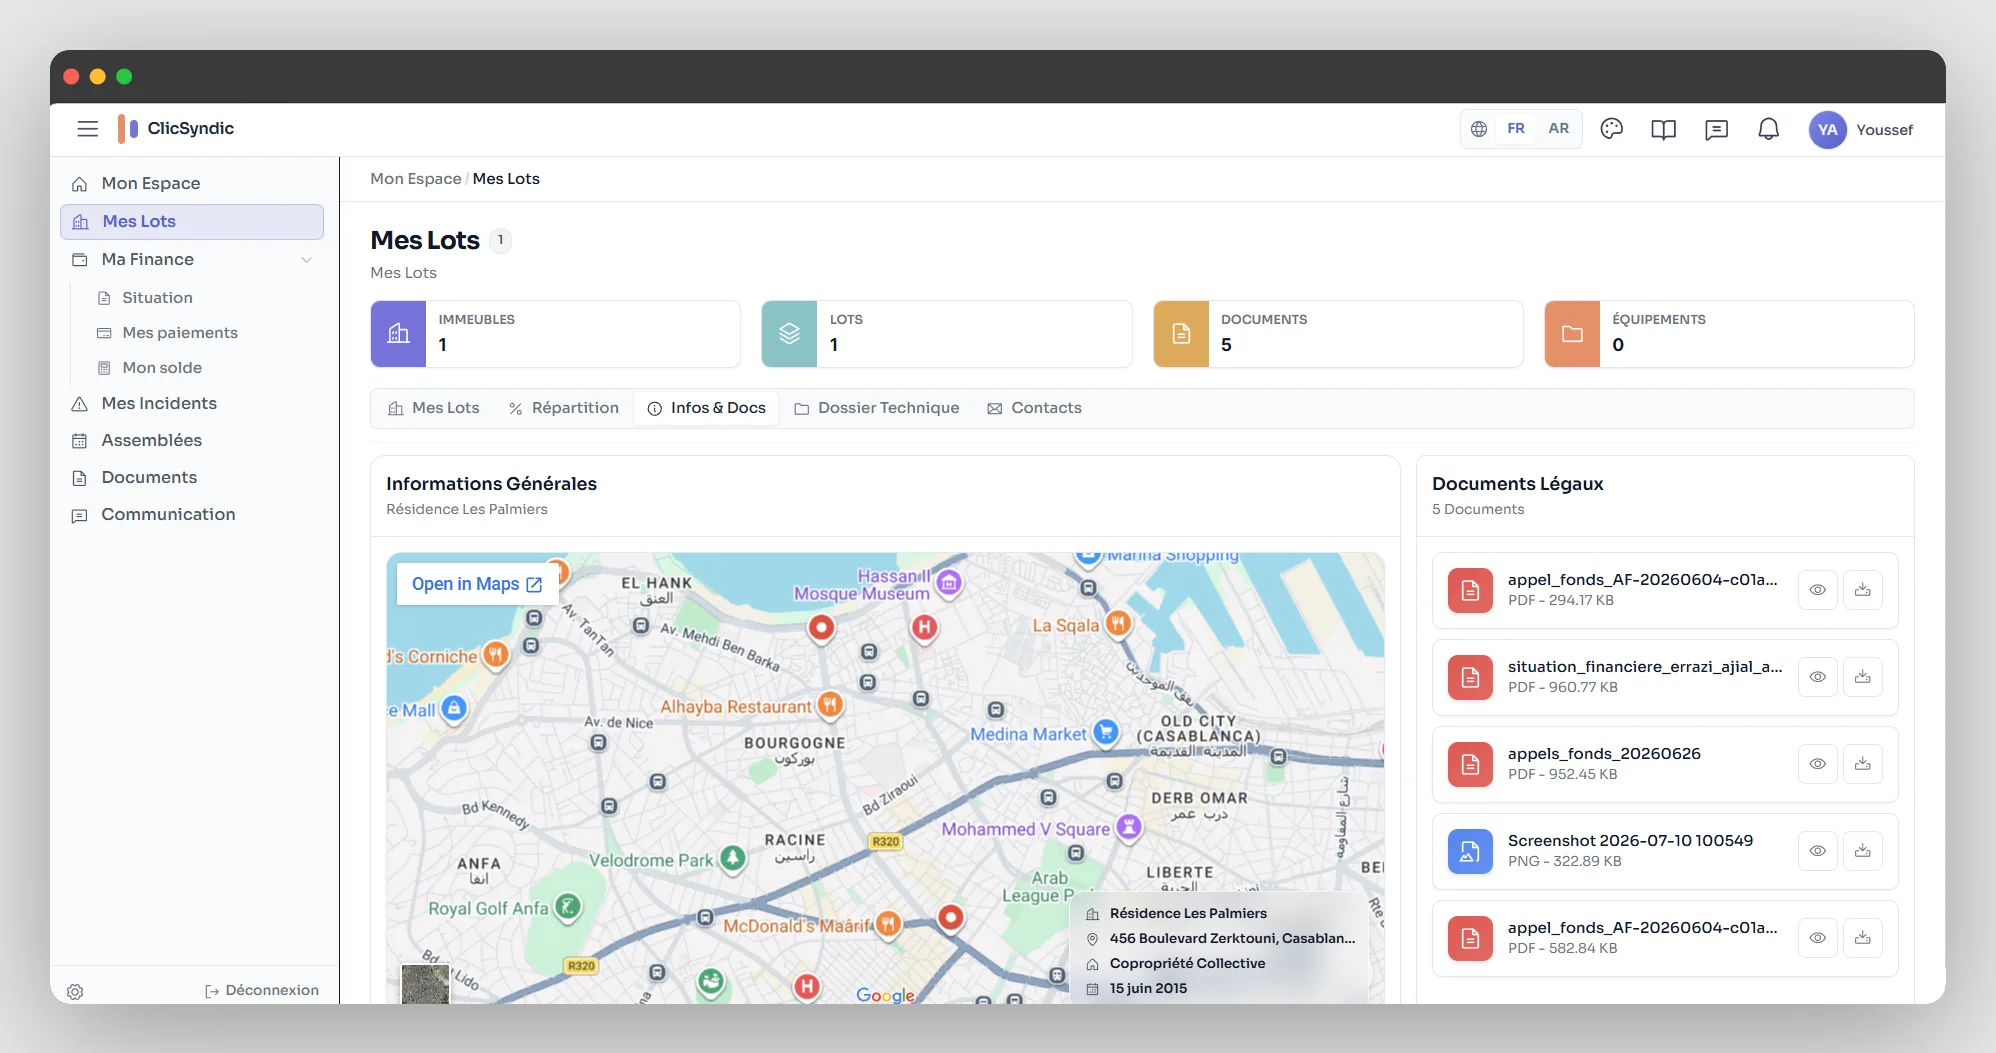Click the Lots stat card layers icon
This screenshot has height=1053, width=1996.
coord(790,334)
